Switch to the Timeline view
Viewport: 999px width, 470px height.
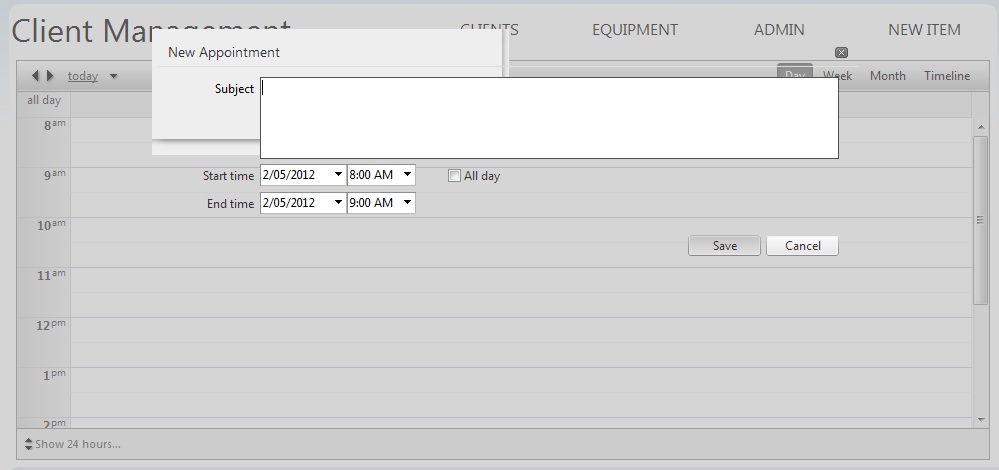click(946, 76)
